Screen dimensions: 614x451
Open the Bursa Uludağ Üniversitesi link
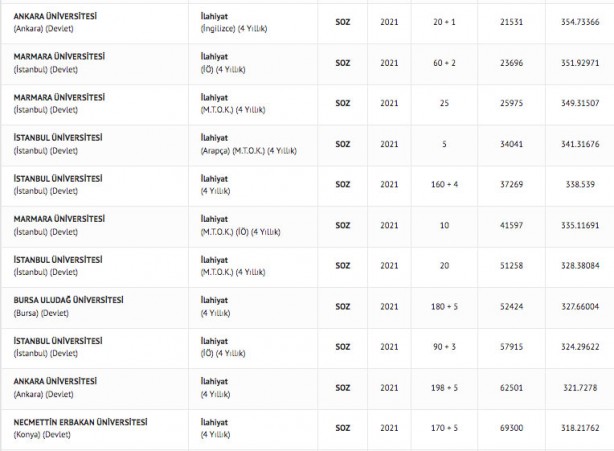69,299
